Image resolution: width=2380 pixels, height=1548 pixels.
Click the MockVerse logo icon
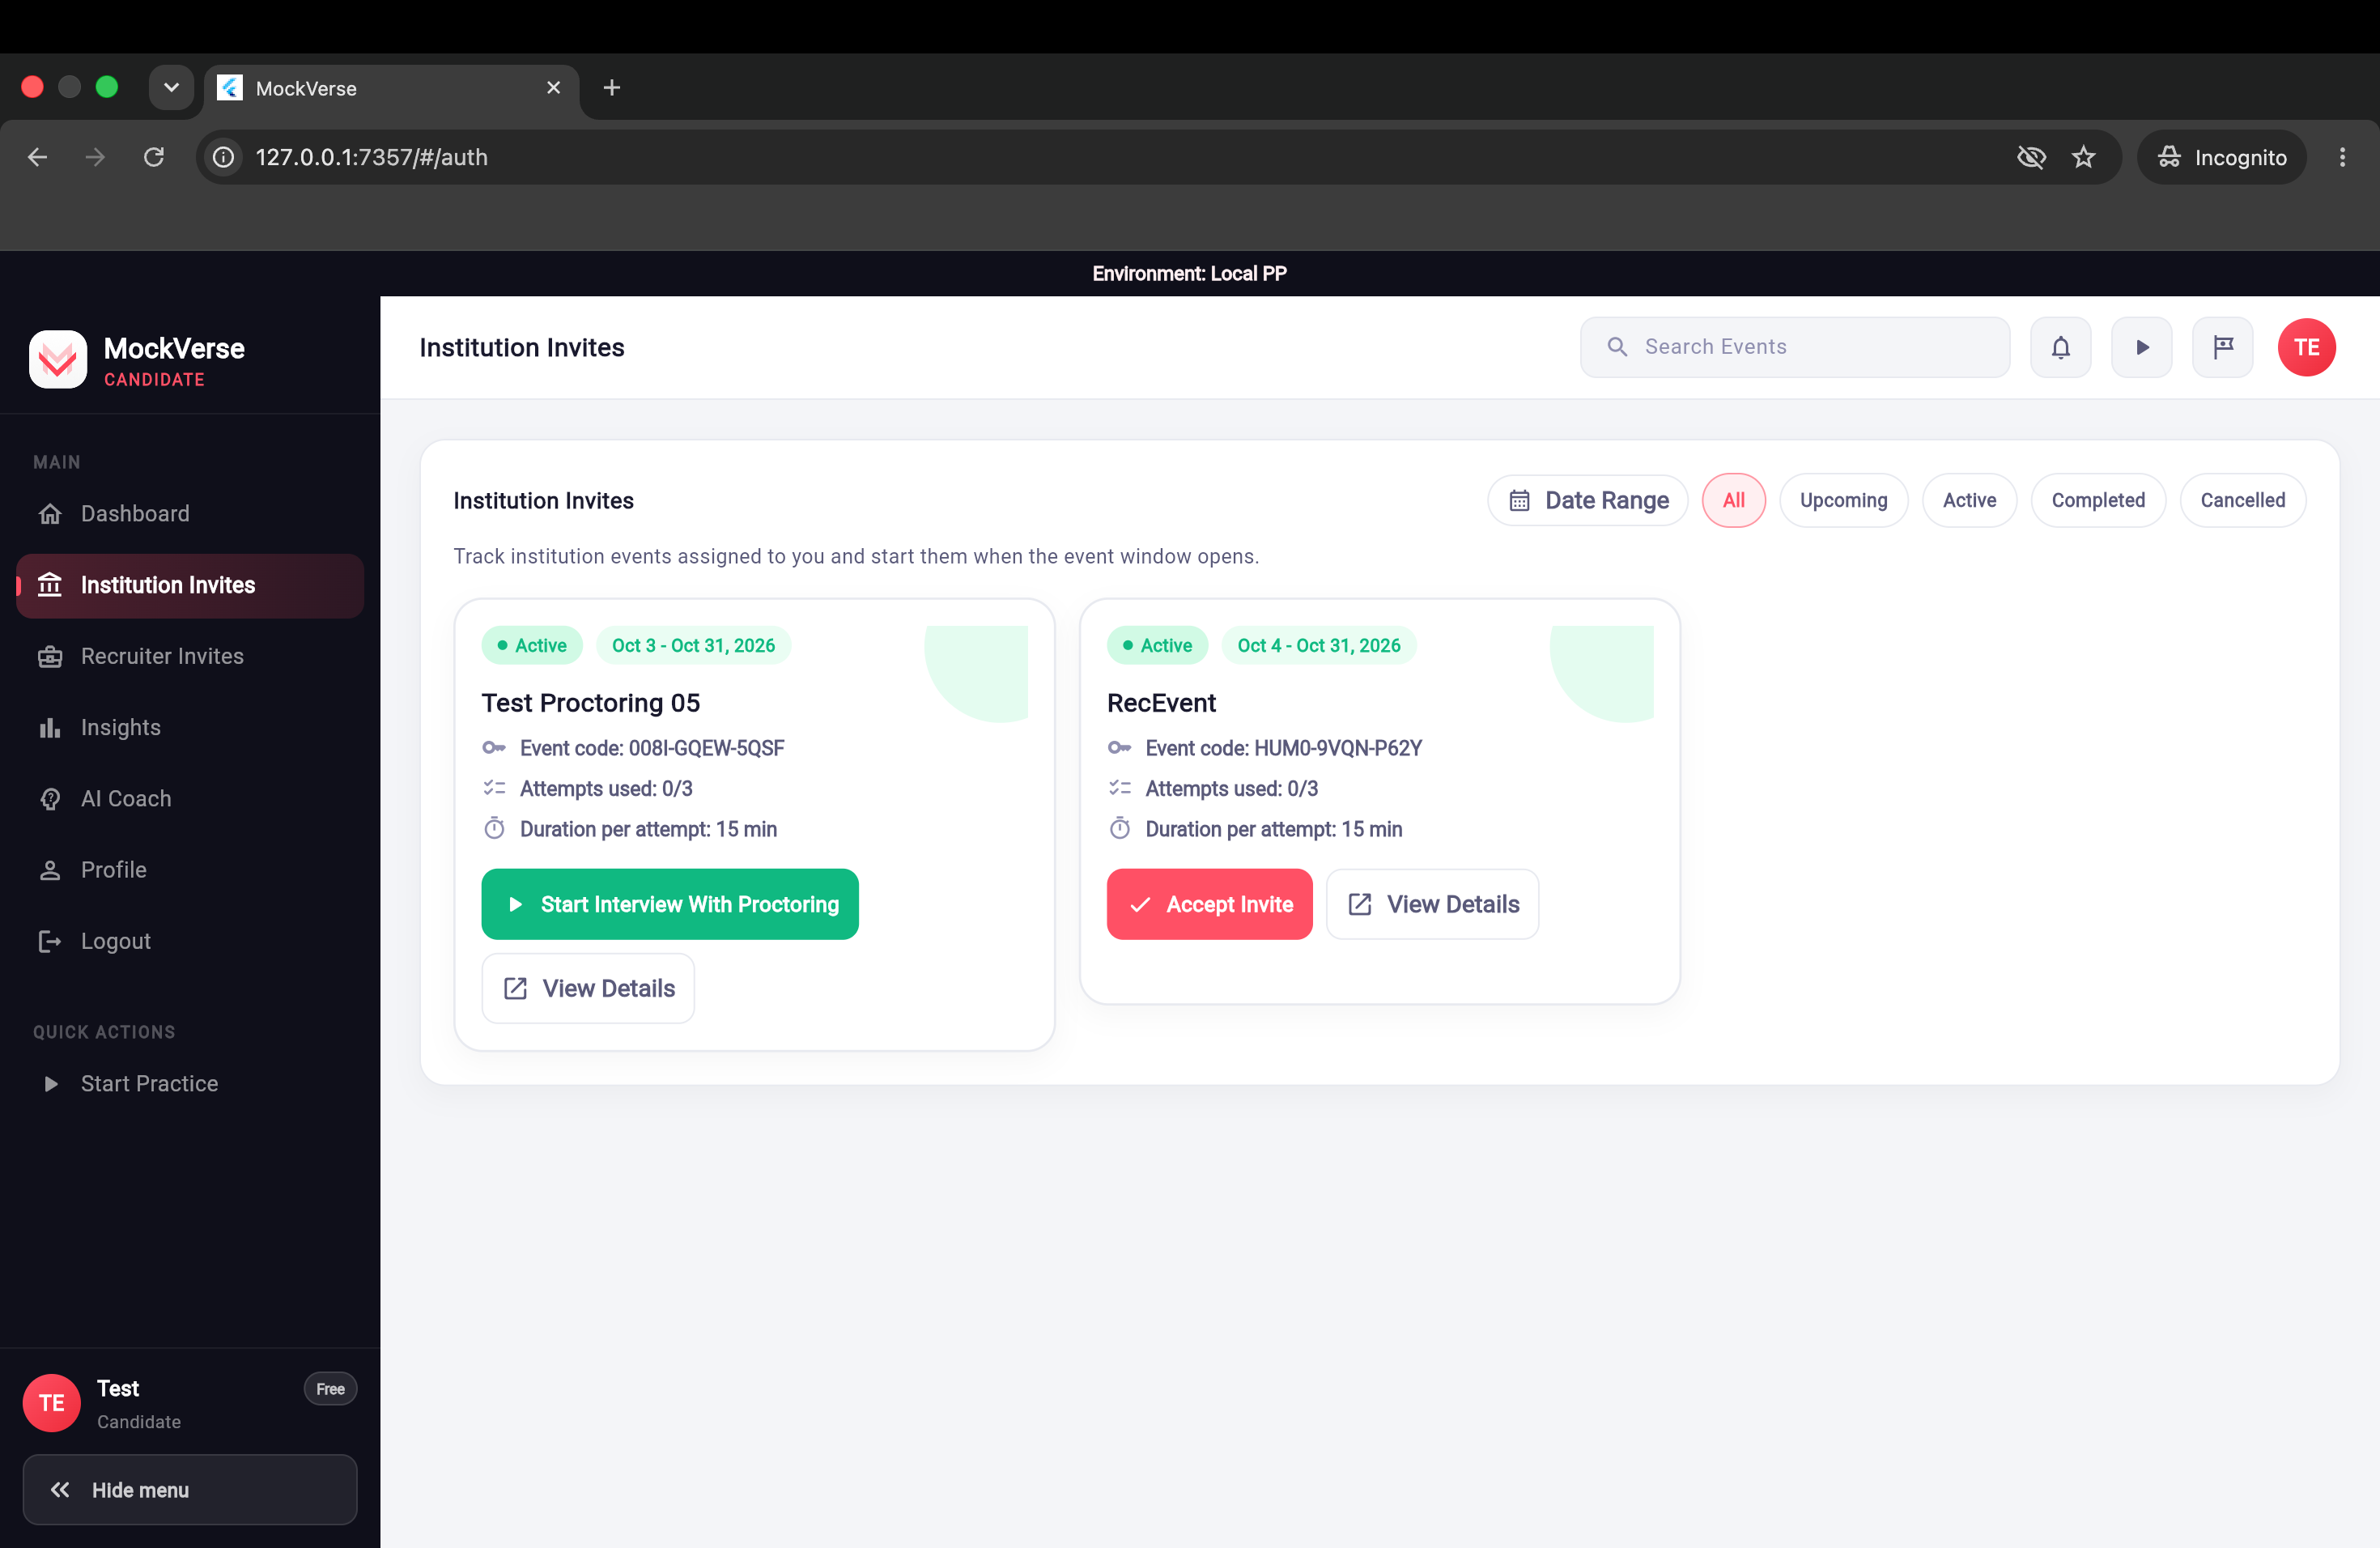pos(58,359)
